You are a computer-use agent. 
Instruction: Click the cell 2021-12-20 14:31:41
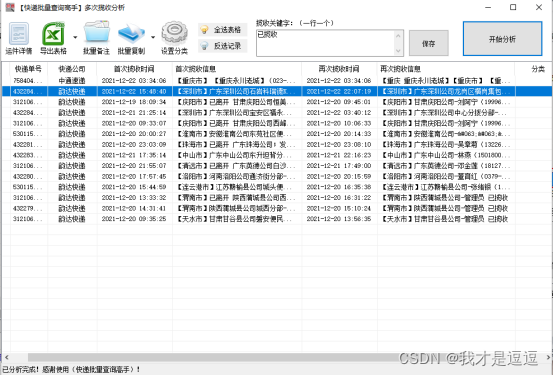134,208
